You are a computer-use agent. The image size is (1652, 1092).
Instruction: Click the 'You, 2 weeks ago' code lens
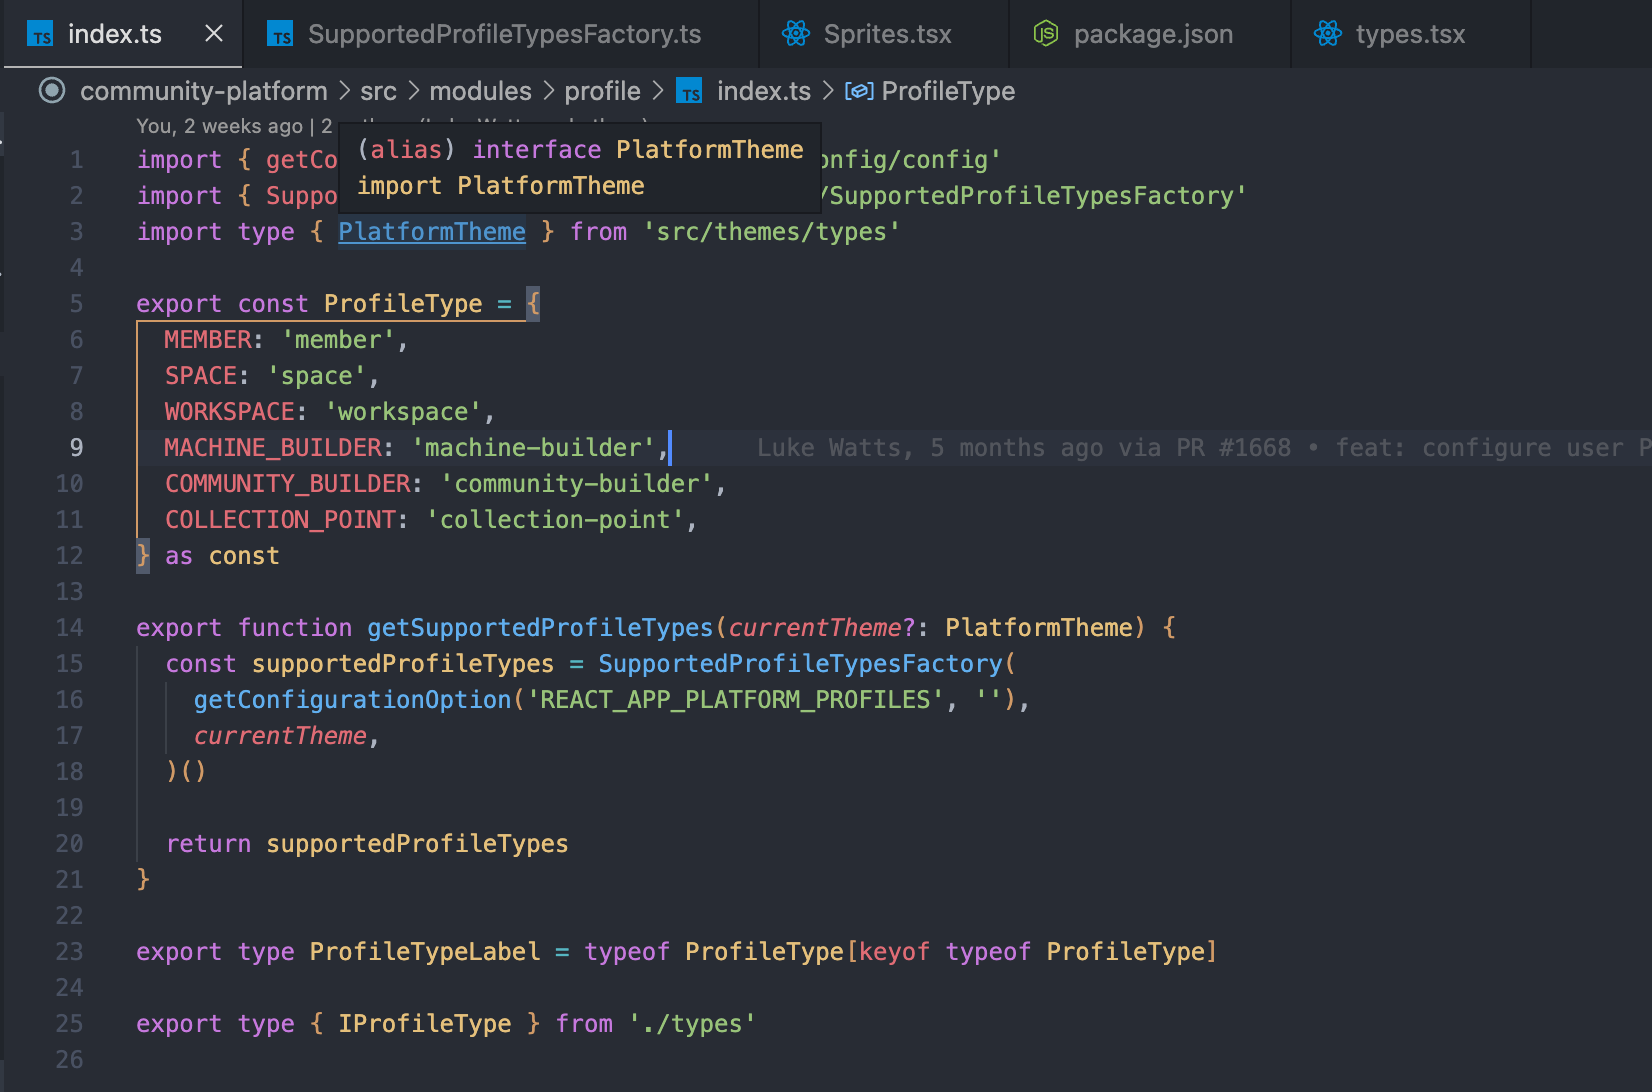pyautogui.click(x=219, y=127)
